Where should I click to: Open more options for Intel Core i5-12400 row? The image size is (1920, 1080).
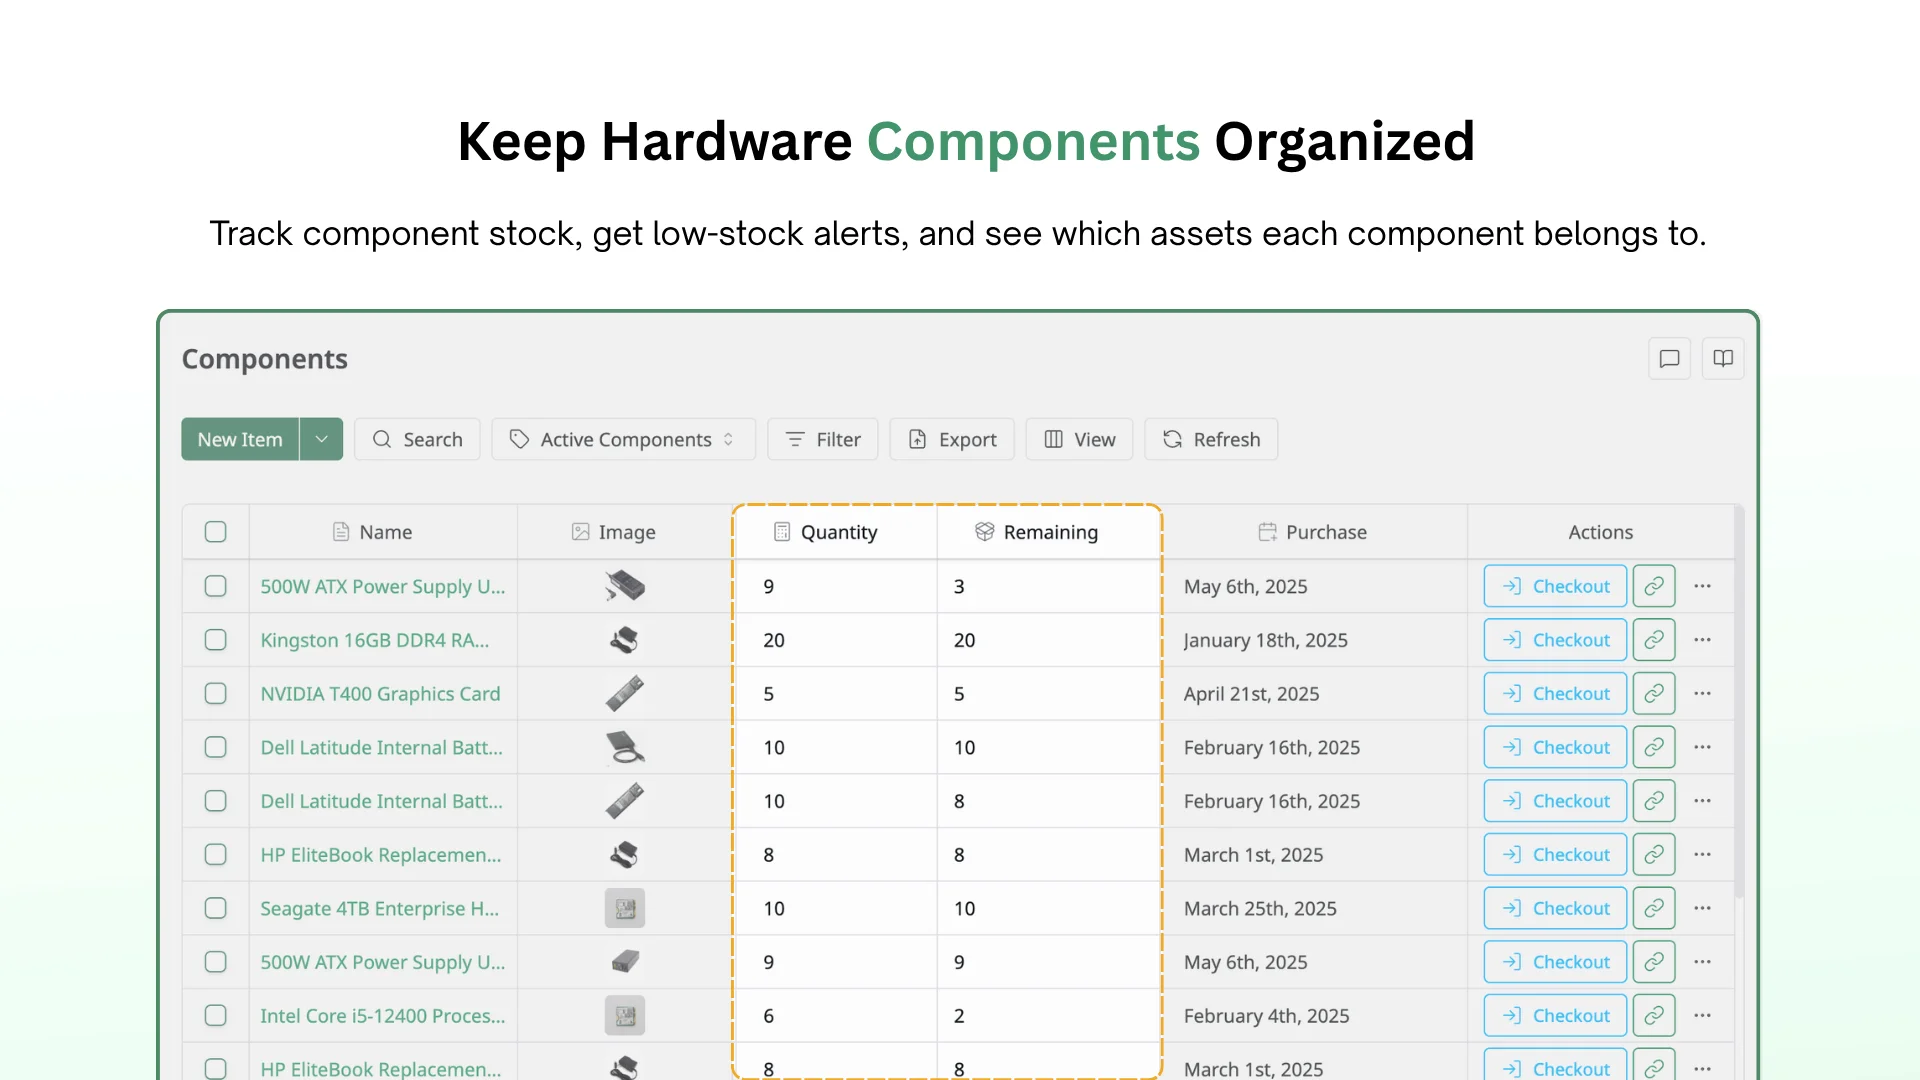tap(1703, 1015)
